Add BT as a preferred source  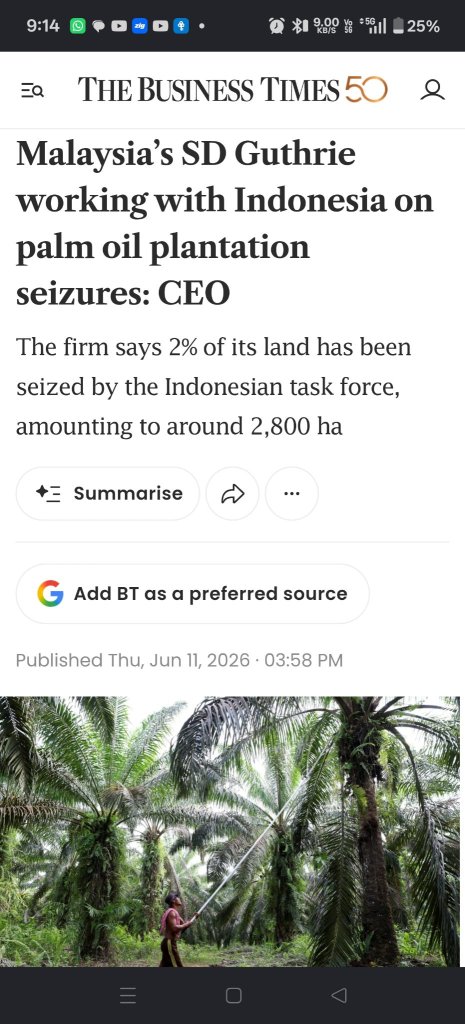(193, 594)
